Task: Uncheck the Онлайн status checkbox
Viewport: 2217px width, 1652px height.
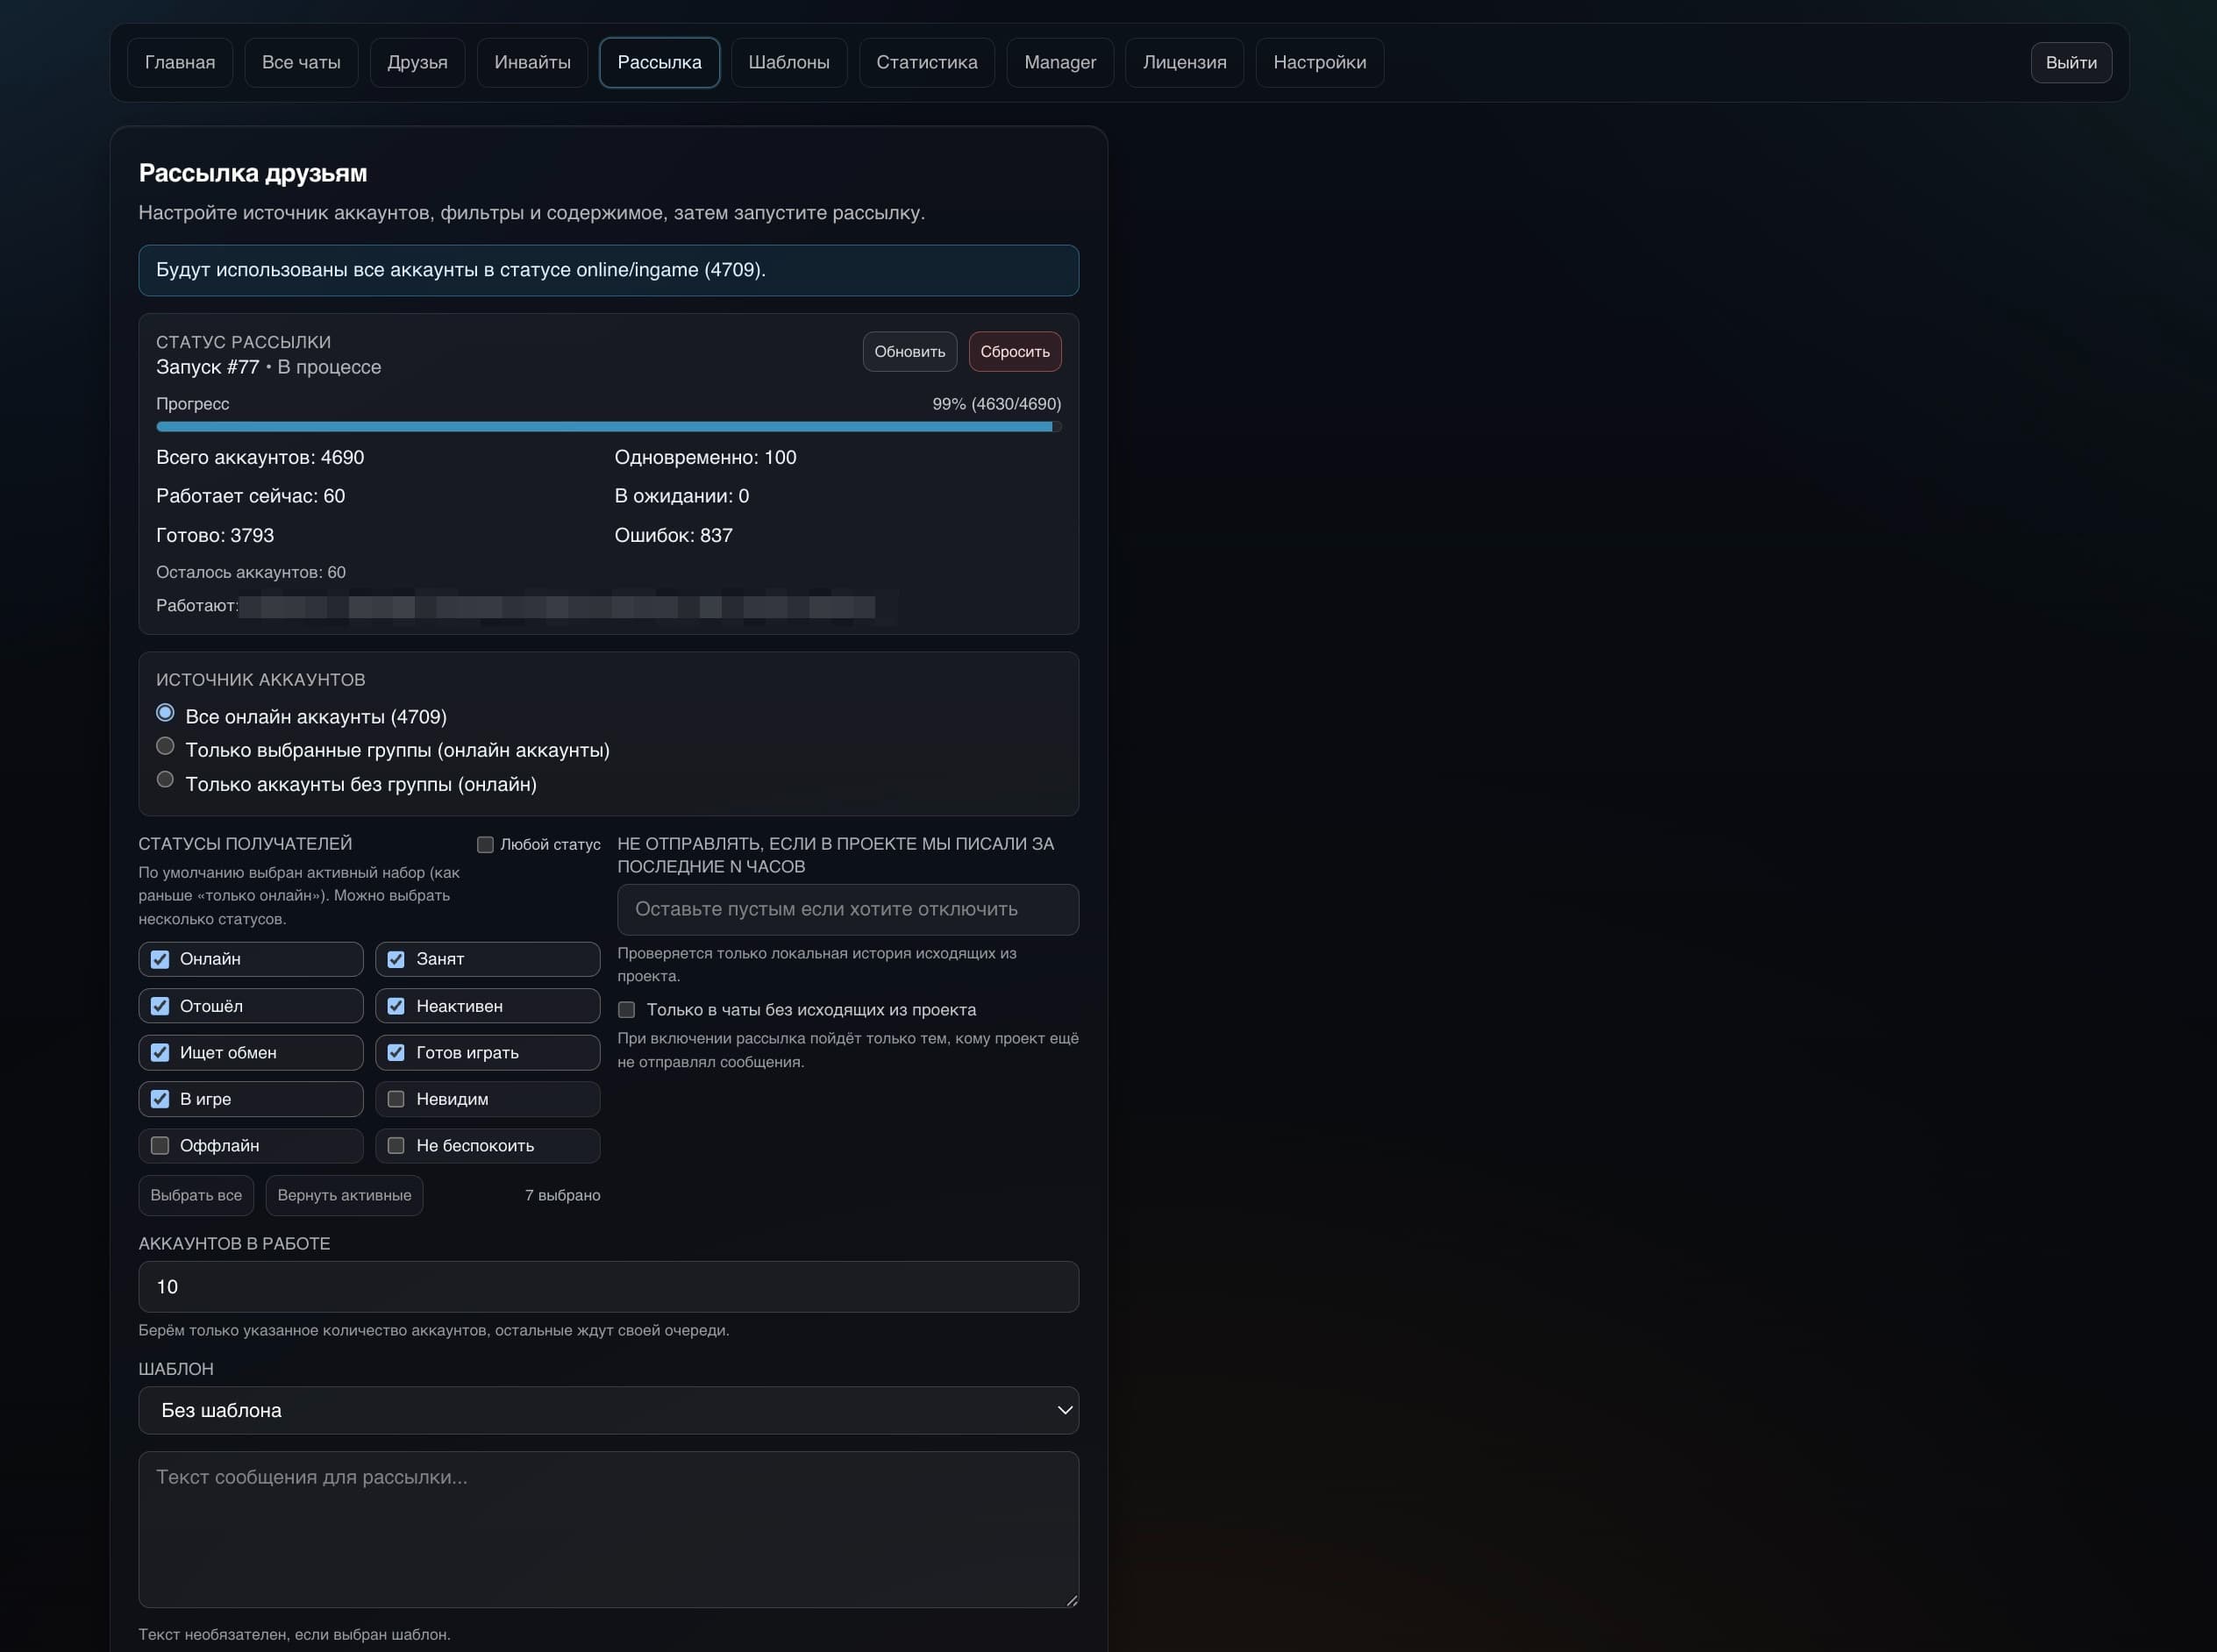Action: [160, 959]
